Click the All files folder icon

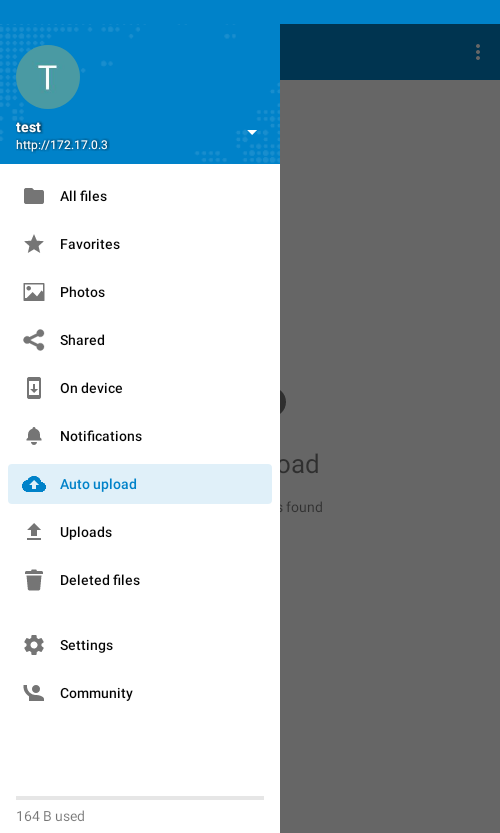(x=34, y=196)
